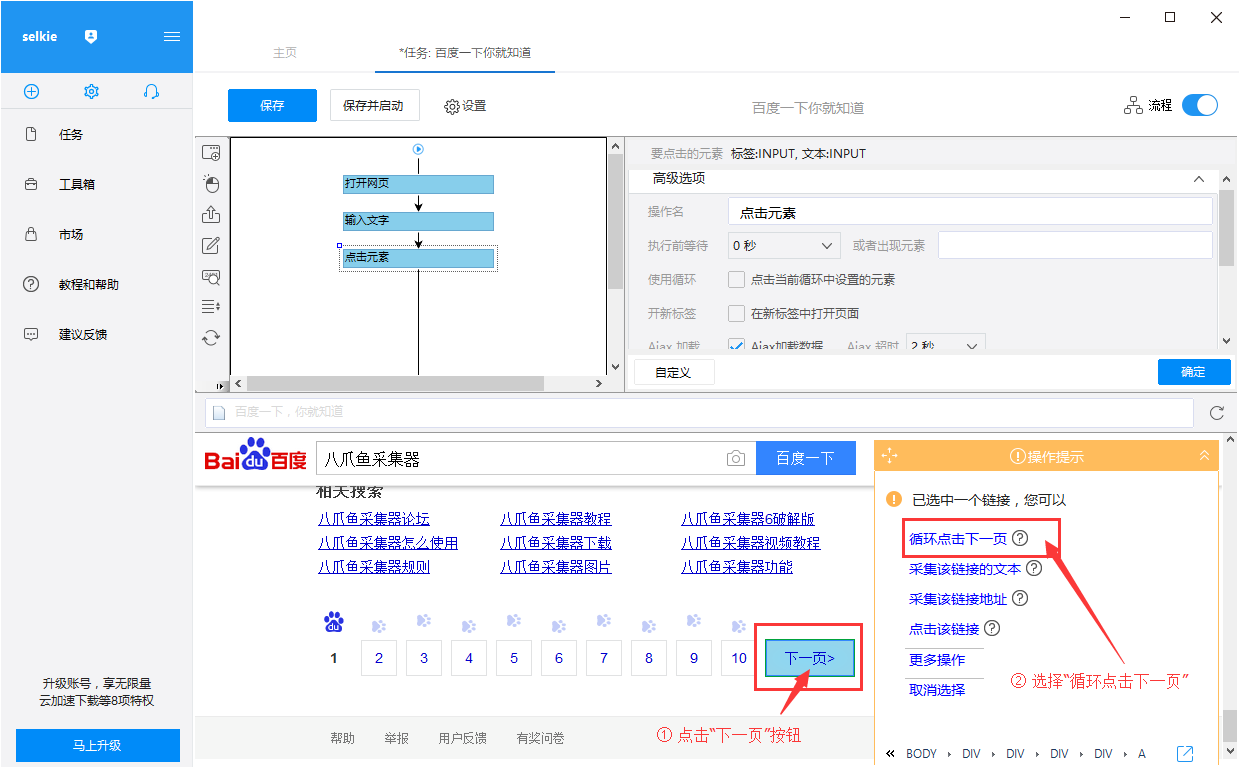Click help icon next to 采集该链接地址
Screen dimensions: 1240x768
pyautogui.click(x=1020, y=598)
